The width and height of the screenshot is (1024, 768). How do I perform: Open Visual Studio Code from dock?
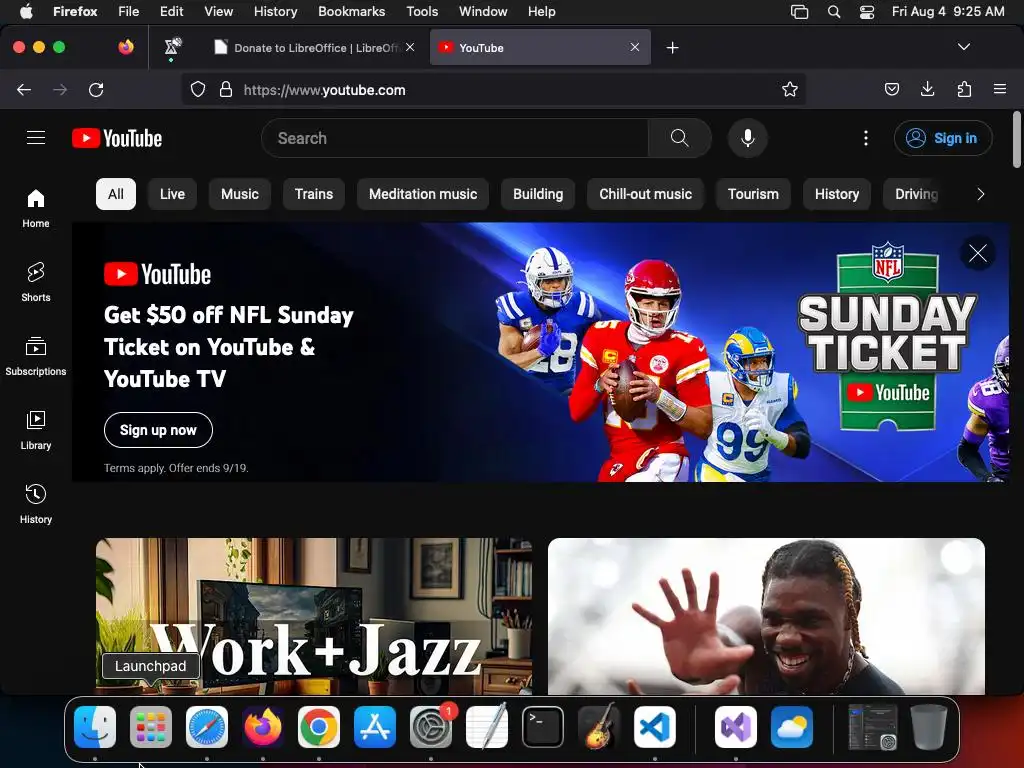(x=654, y=727)
